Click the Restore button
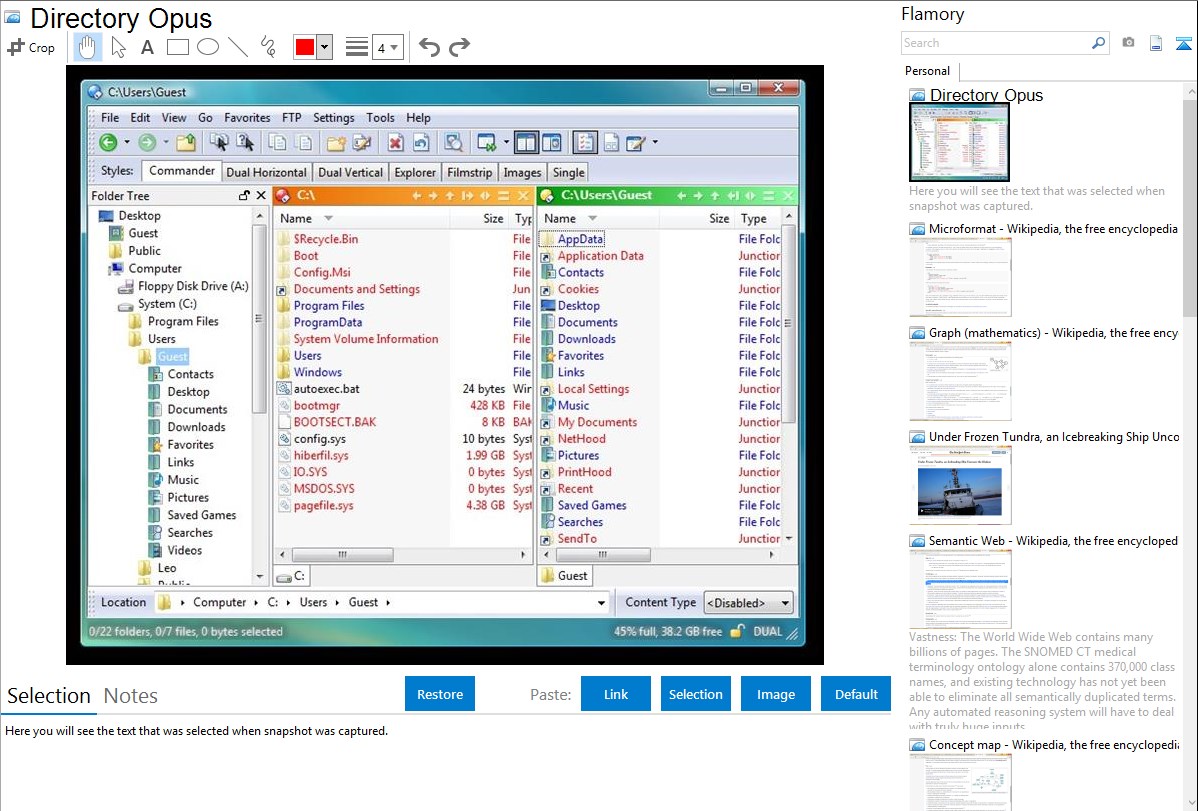Screen dimensions: 1198x811 pyautogui.click(x=440, y=694)
